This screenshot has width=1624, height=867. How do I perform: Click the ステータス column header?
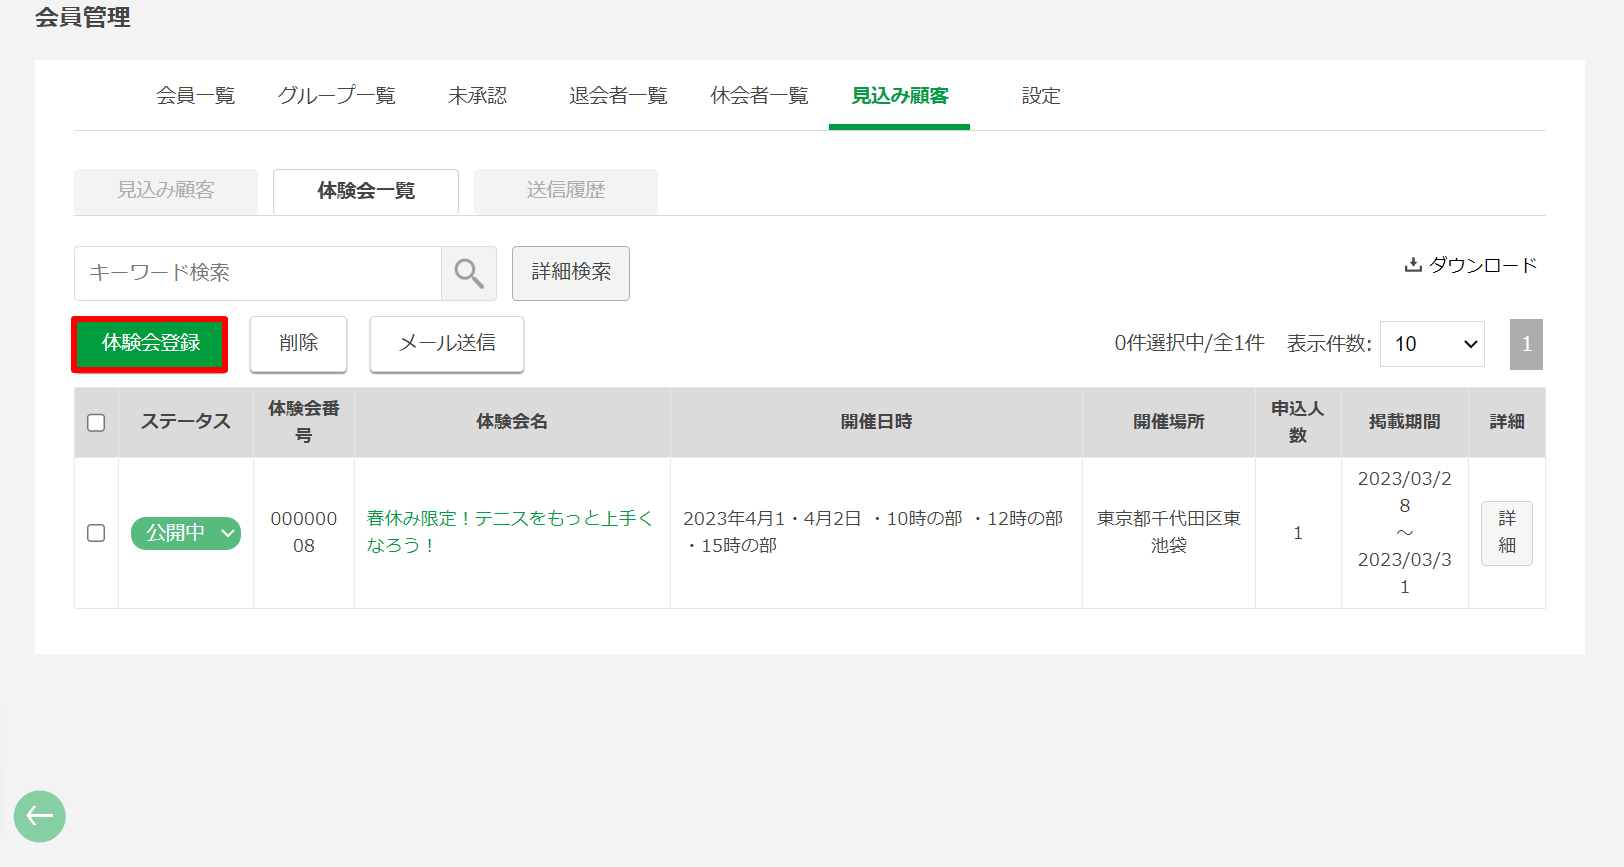coord(186,422)
